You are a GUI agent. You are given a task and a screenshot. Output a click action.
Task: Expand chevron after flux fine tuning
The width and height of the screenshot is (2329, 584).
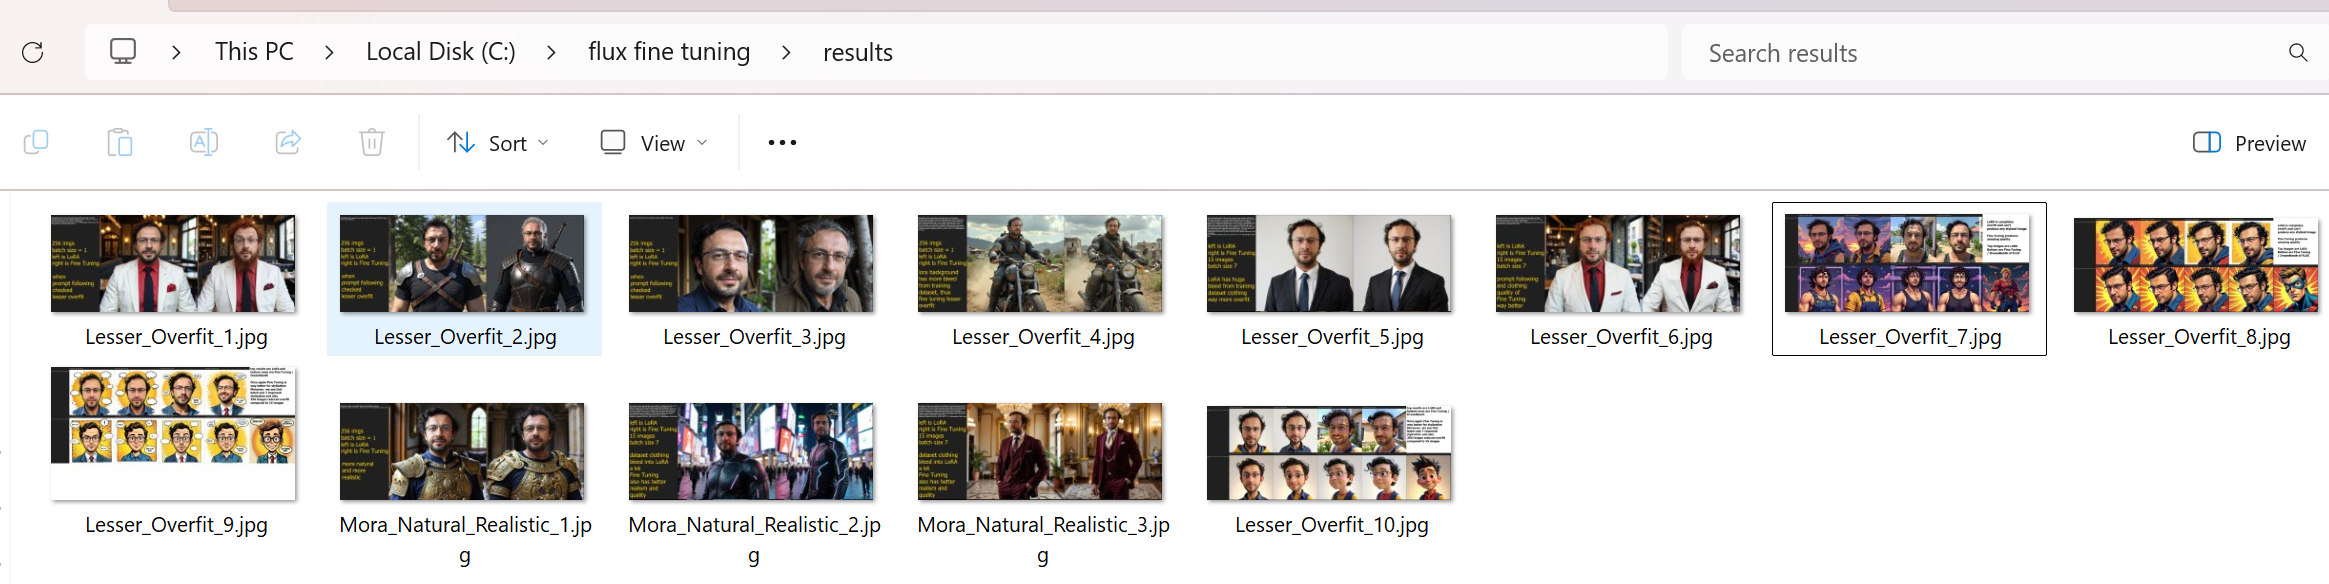click(786, 52)
